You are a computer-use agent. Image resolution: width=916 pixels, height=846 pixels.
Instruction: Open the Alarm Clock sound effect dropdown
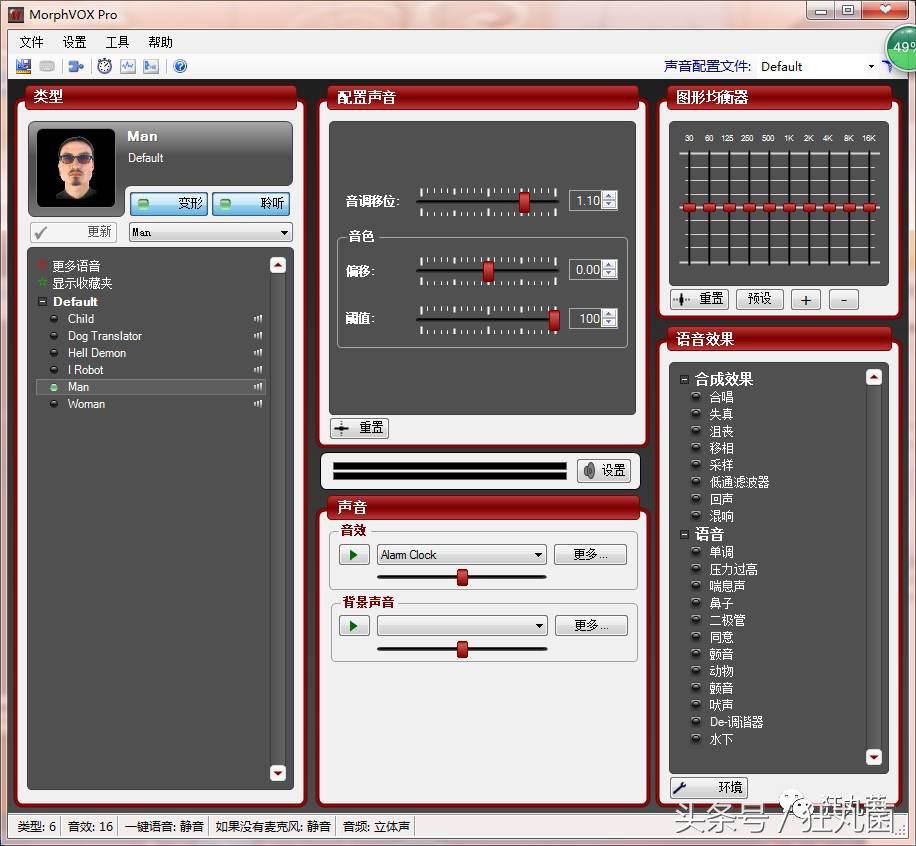538,555
